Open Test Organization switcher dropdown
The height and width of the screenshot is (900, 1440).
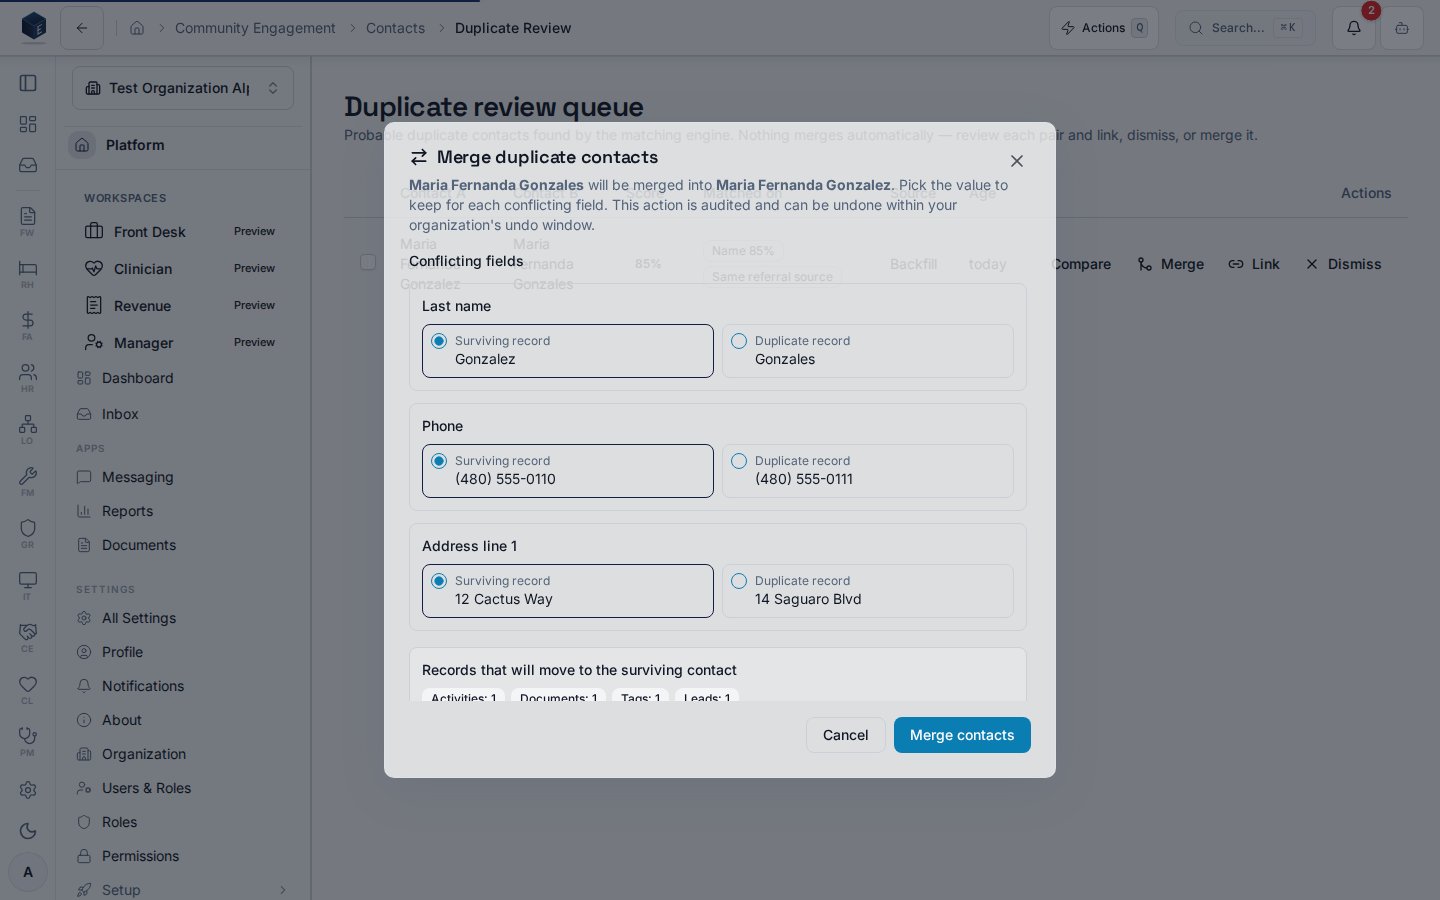[183, 88]
